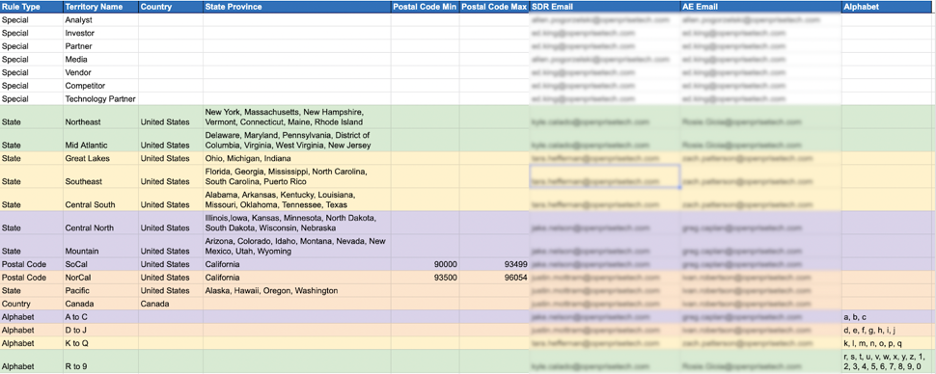This screenshot has width=936, height=374.
Task: Select the 93499 postal code max cell
Action: click(x=494, y=264)
